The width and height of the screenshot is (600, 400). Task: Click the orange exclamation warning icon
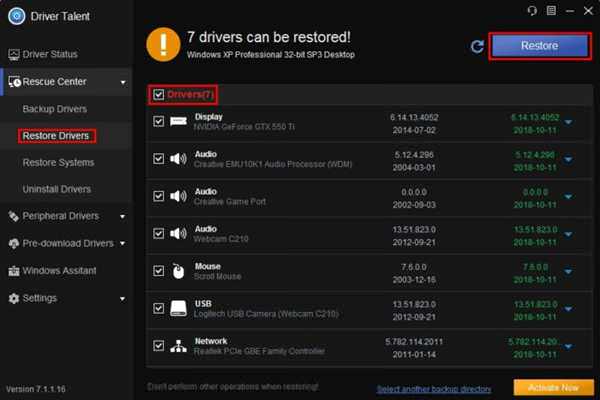[163, 44]
